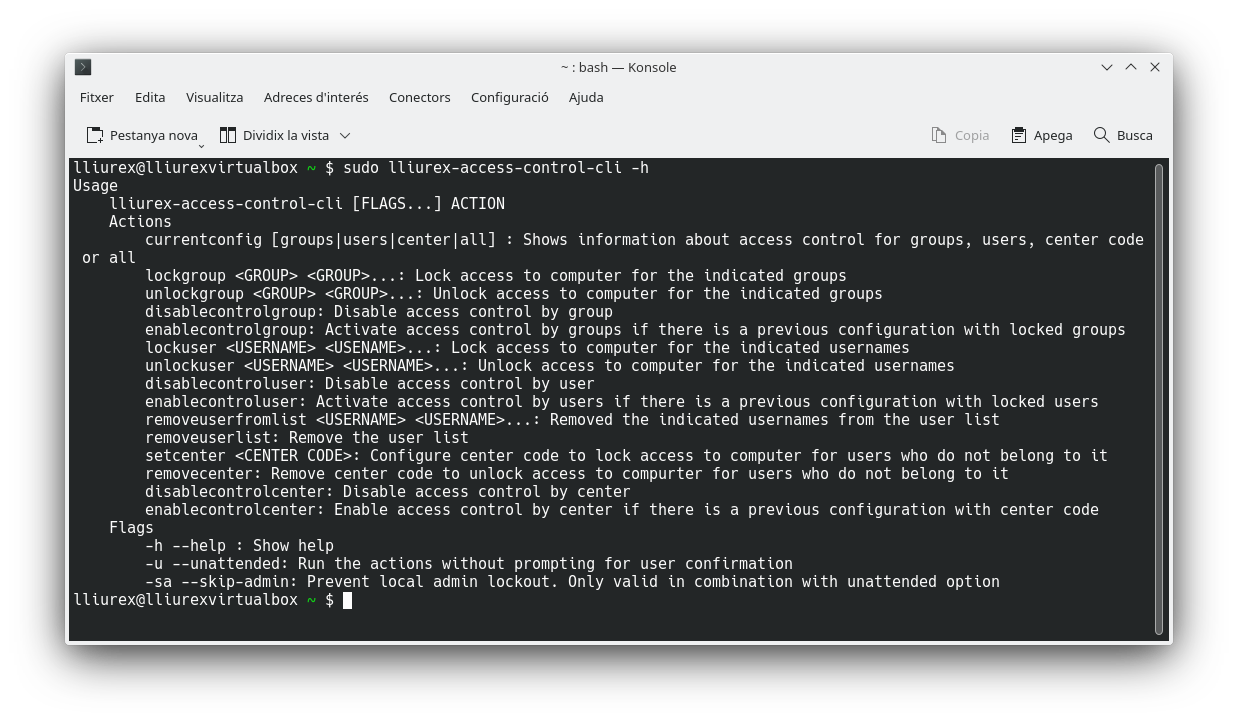Open the Ajuda menu
This screenshot has height=722, width=1238.
(586, 97)
